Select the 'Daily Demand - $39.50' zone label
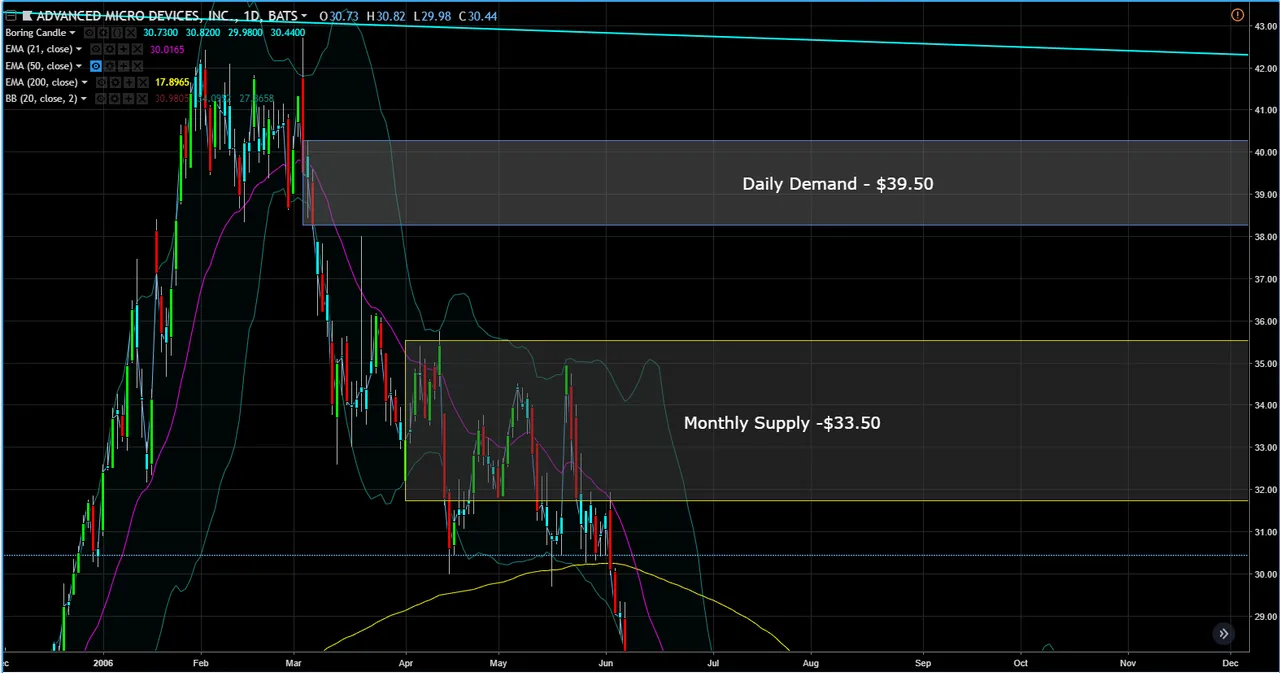 pos(838,184)
